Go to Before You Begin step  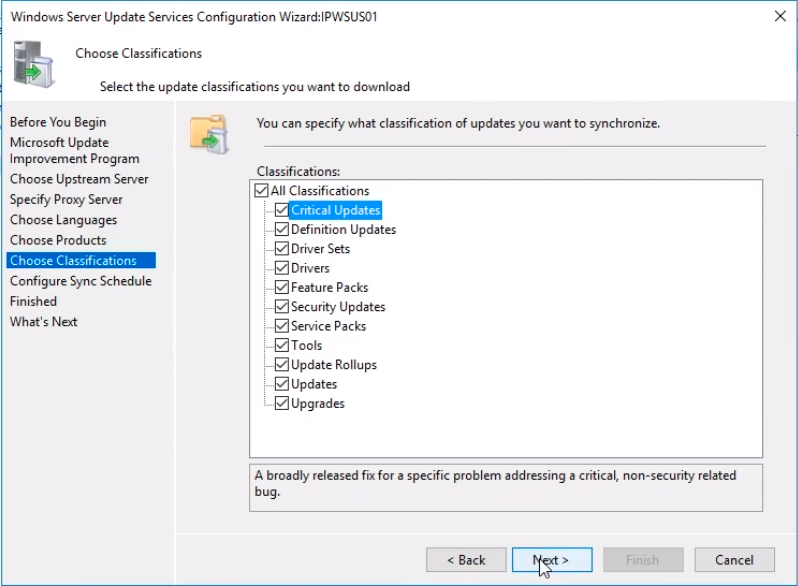58,122
